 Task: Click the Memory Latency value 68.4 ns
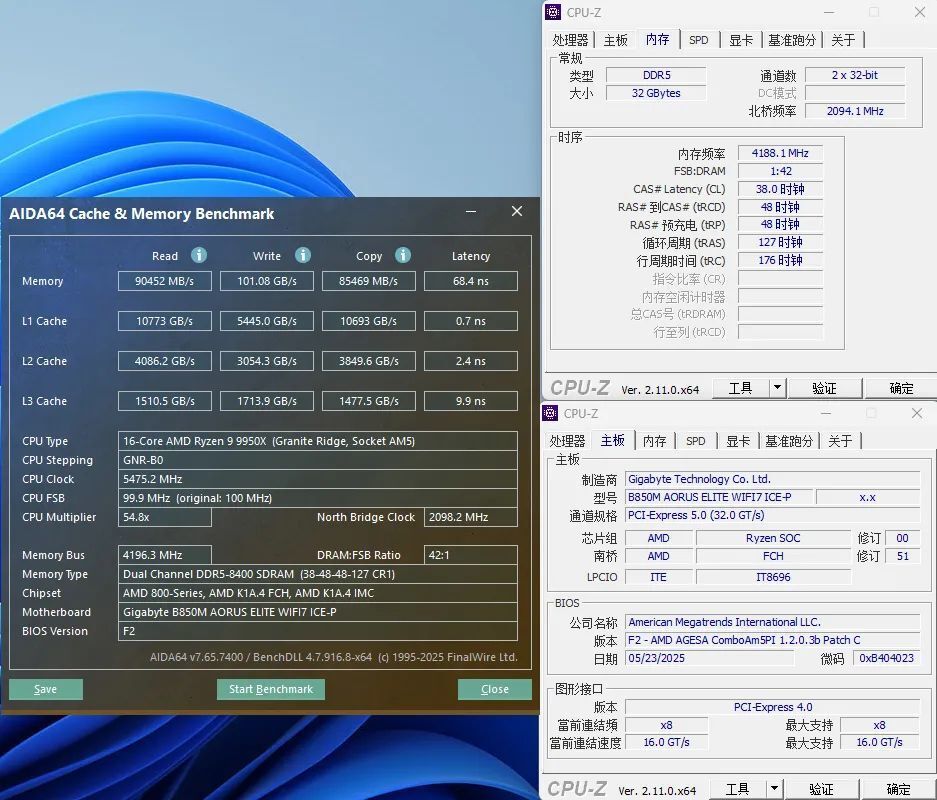[471, 281]
